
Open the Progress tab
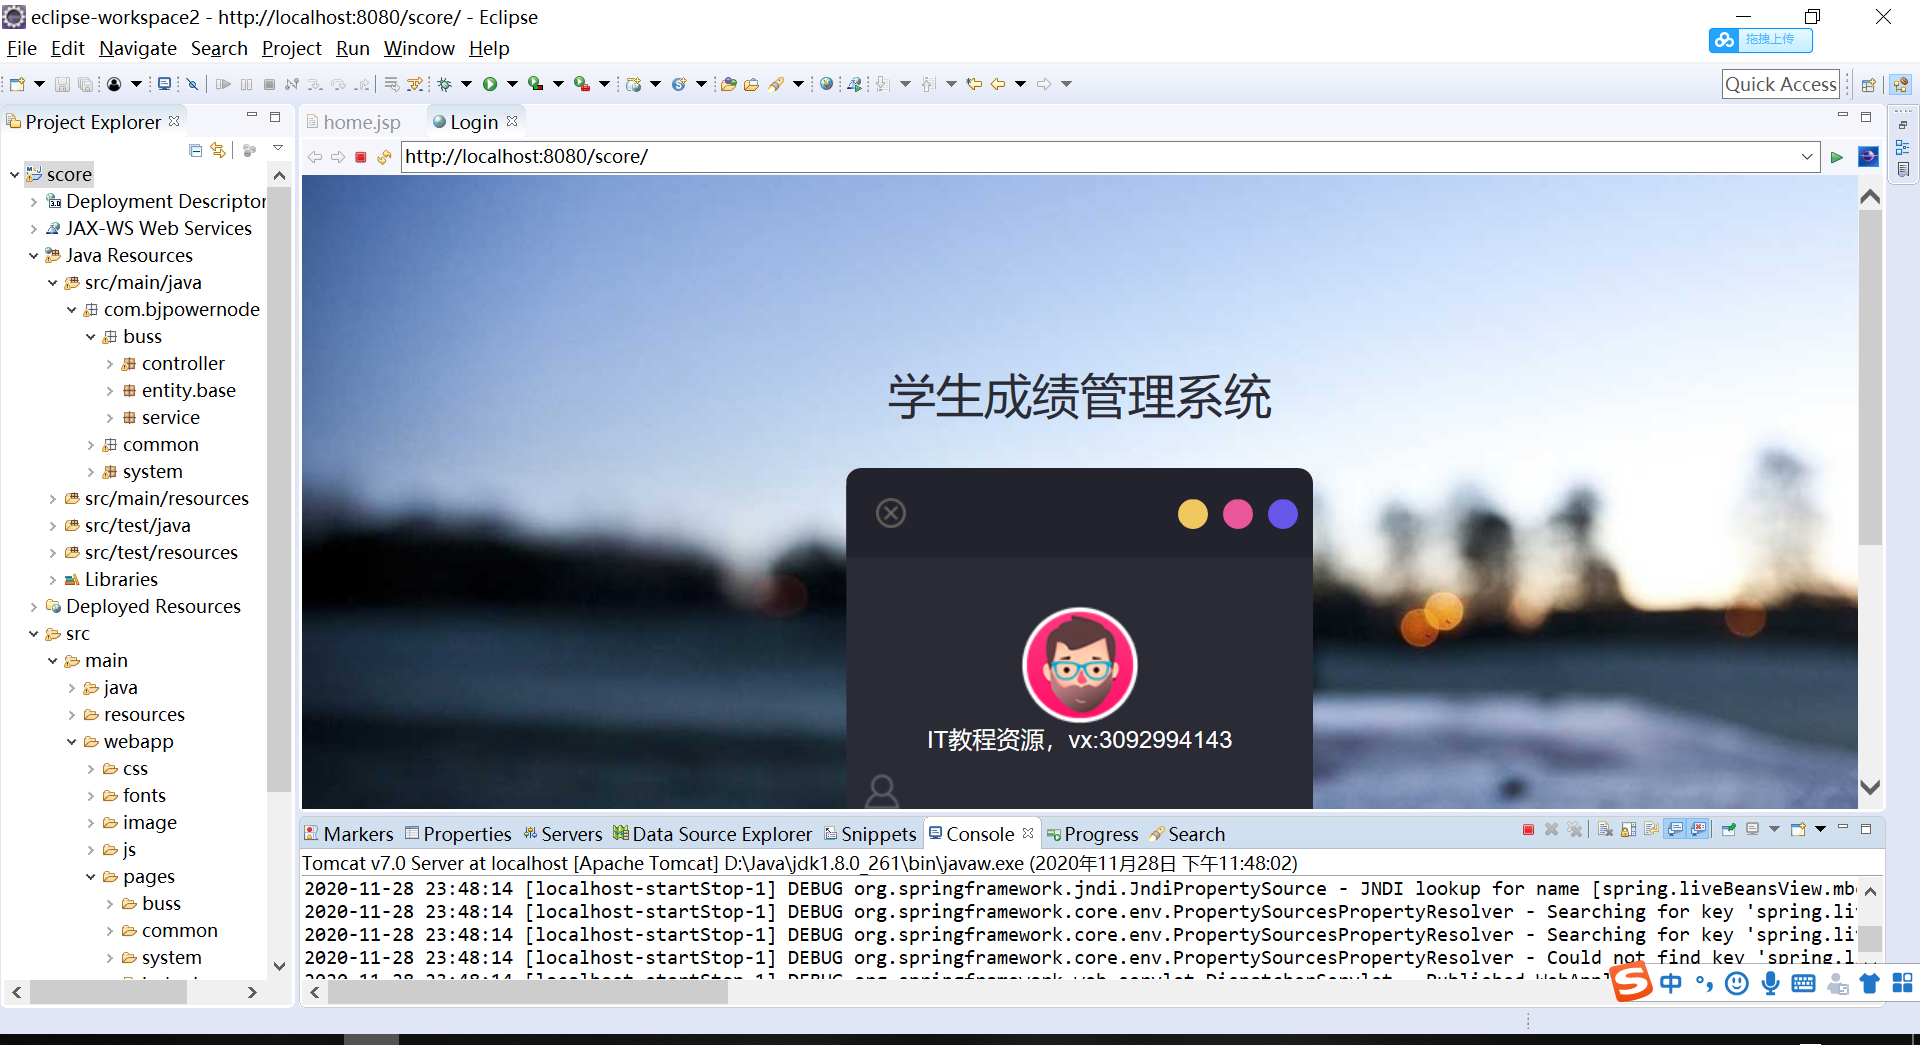tap(1092, 834)
